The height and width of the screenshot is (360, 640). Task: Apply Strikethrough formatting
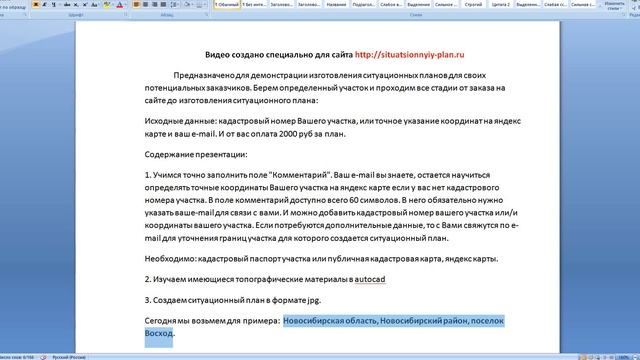point(67,4)
